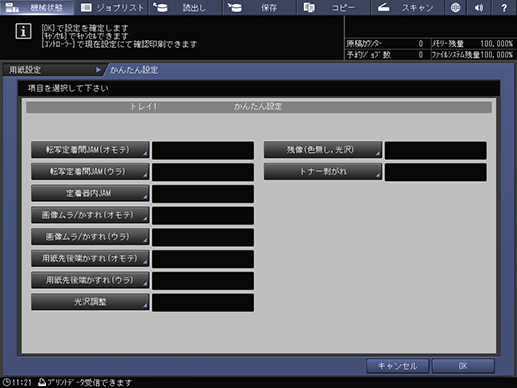Click value field beside 画像ムラ/かすれ(オモテ)
Viewport: 517px width, 388px height.
click(x=203, y=216)
